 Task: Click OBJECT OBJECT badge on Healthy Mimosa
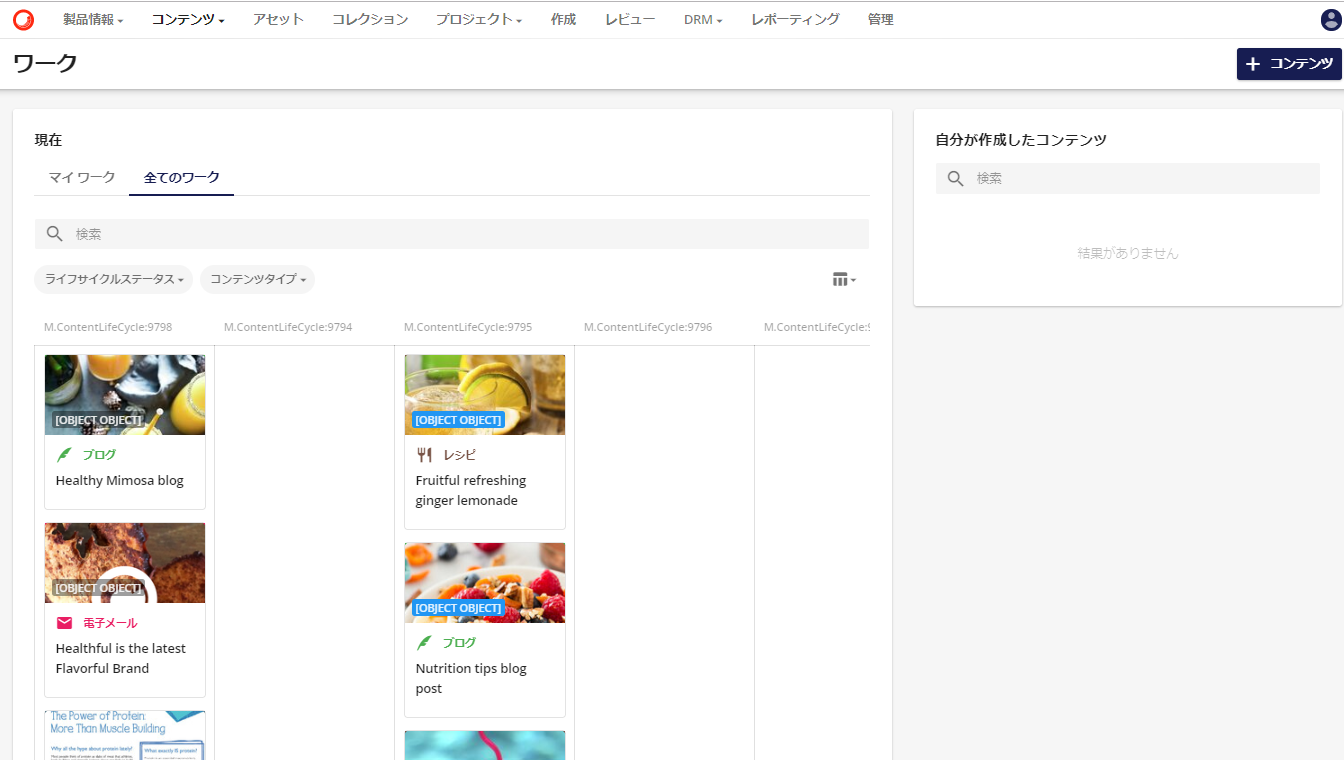point(98,420)
